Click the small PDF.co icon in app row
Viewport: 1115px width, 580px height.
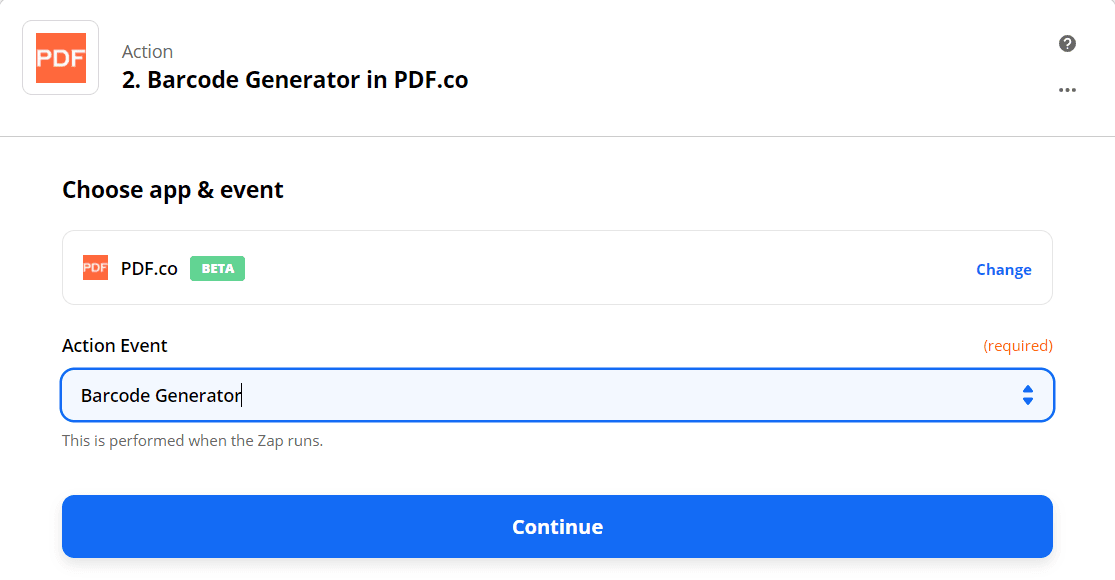click(95, 268)
